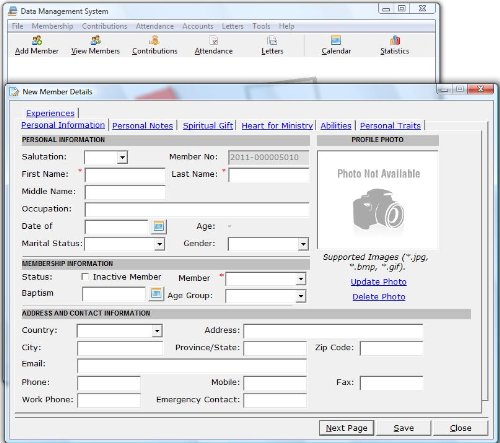Open the Tools menu
500x443 pixels.
(x=261, y=26)
